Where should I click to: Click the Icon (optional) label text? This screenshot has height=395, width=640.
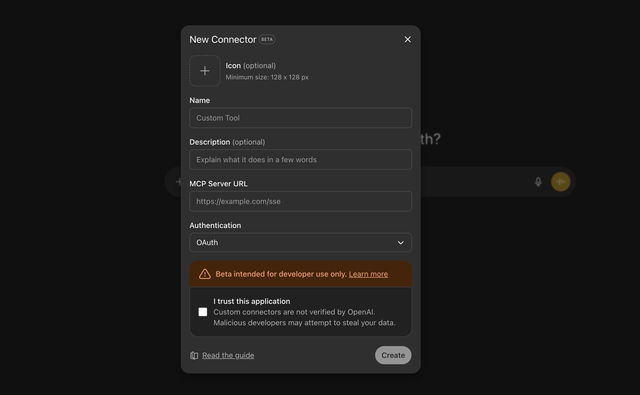[x=251, y=66]
